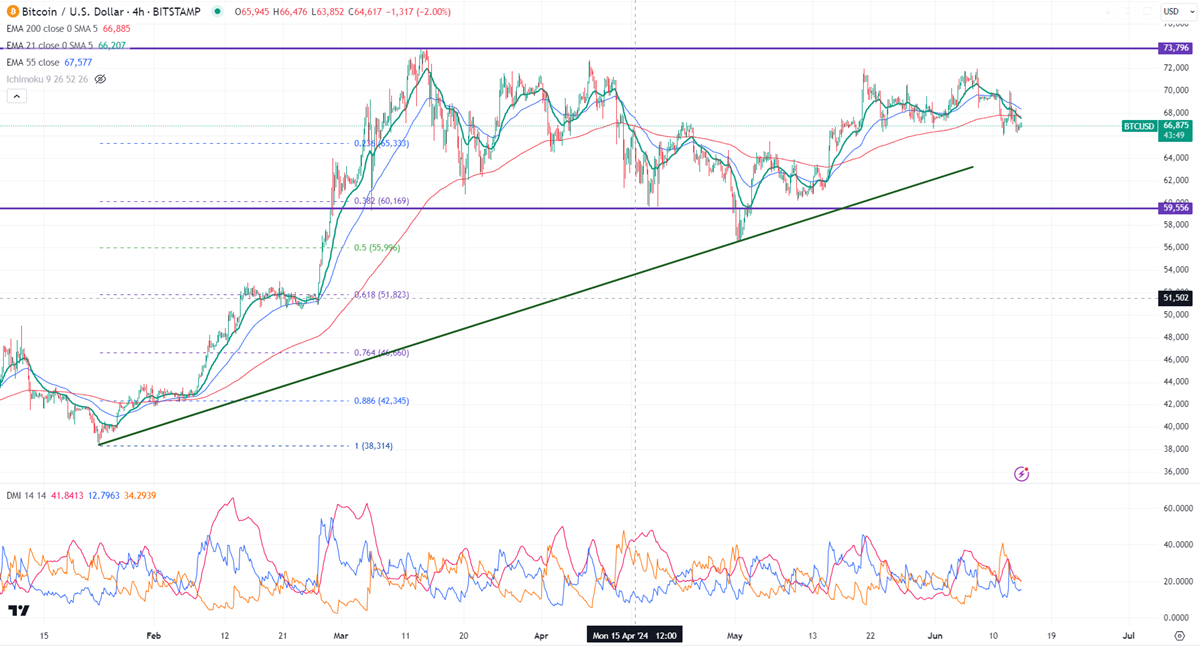This screenshot has width=1201, height=648.
Task: Show the hidden Ichimoku indicator via eye icon
Action: tap(100, 78)
